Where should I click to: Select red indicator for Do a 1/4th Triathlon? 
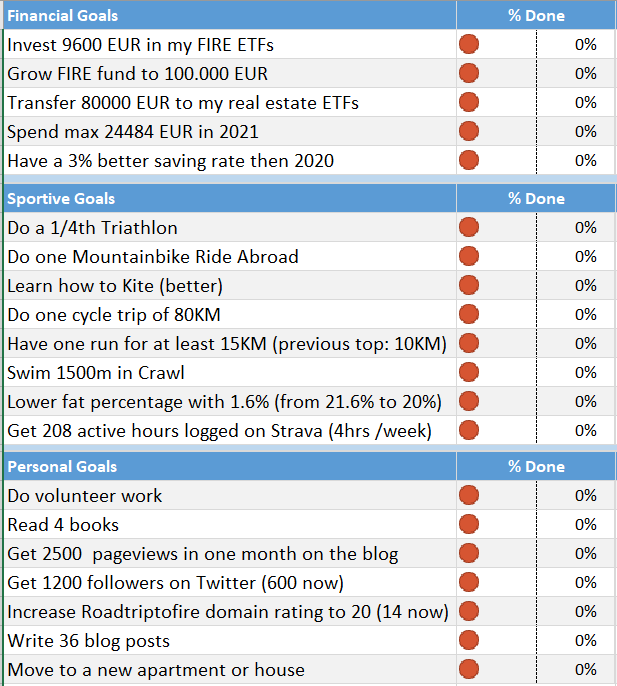(x=468, y=228)
